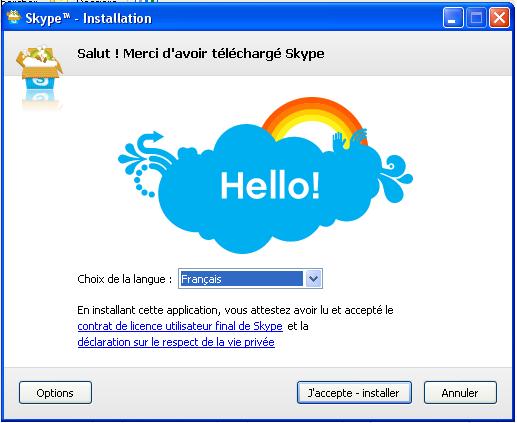
Task: Click the Choix de la langue label
Action: pyautogui.click(x=125, y=279)
